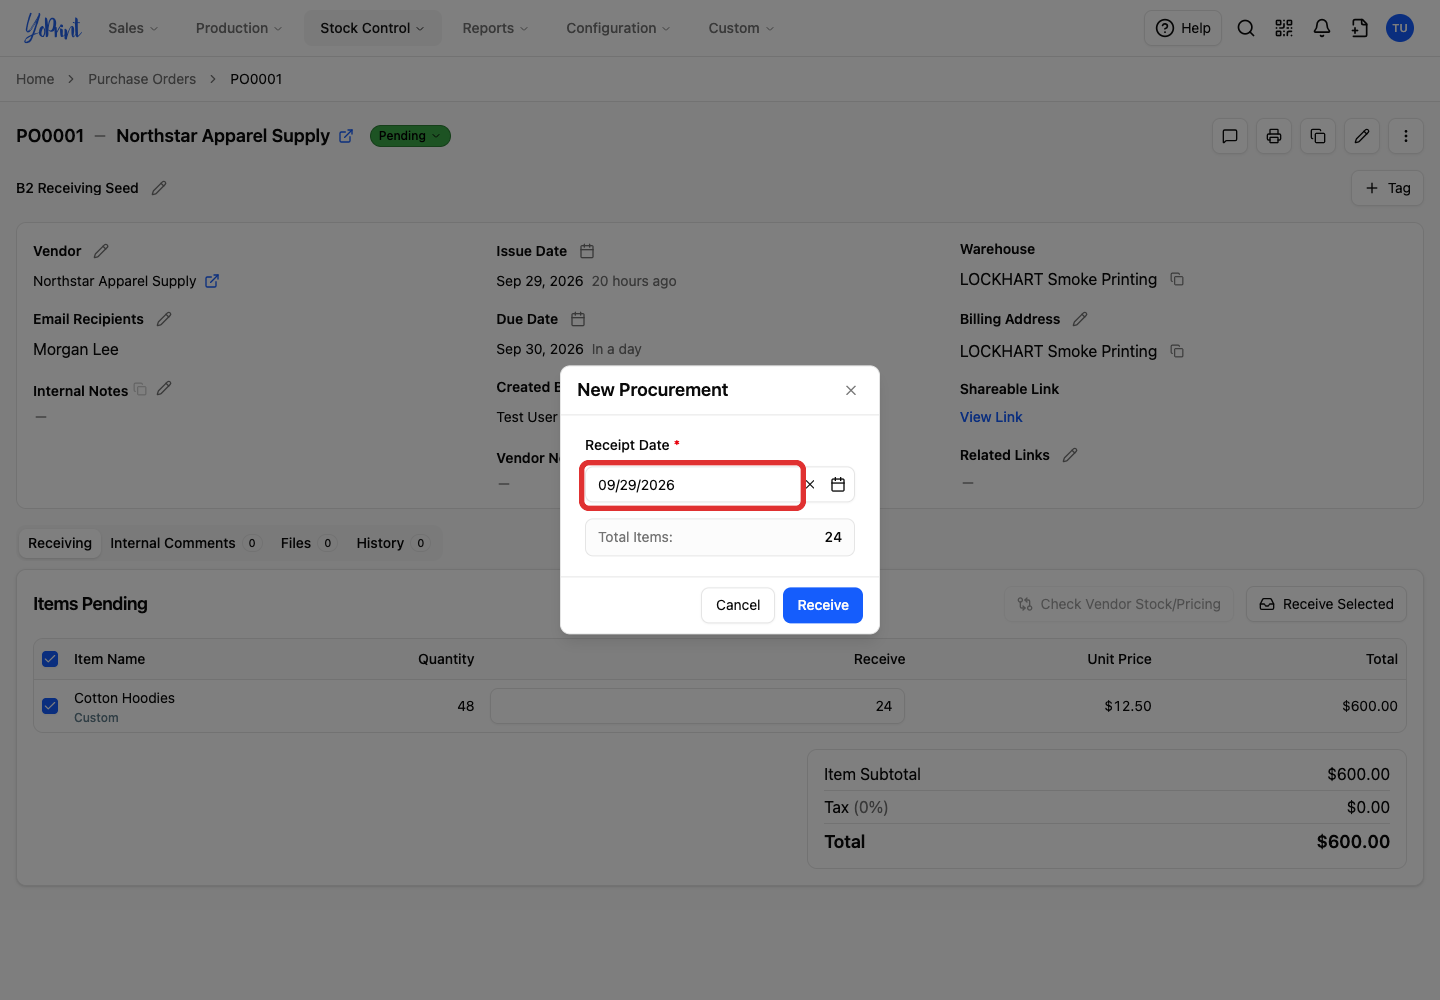Expand the Reports menu
1440x1000 pixels.
coord(495,28)
